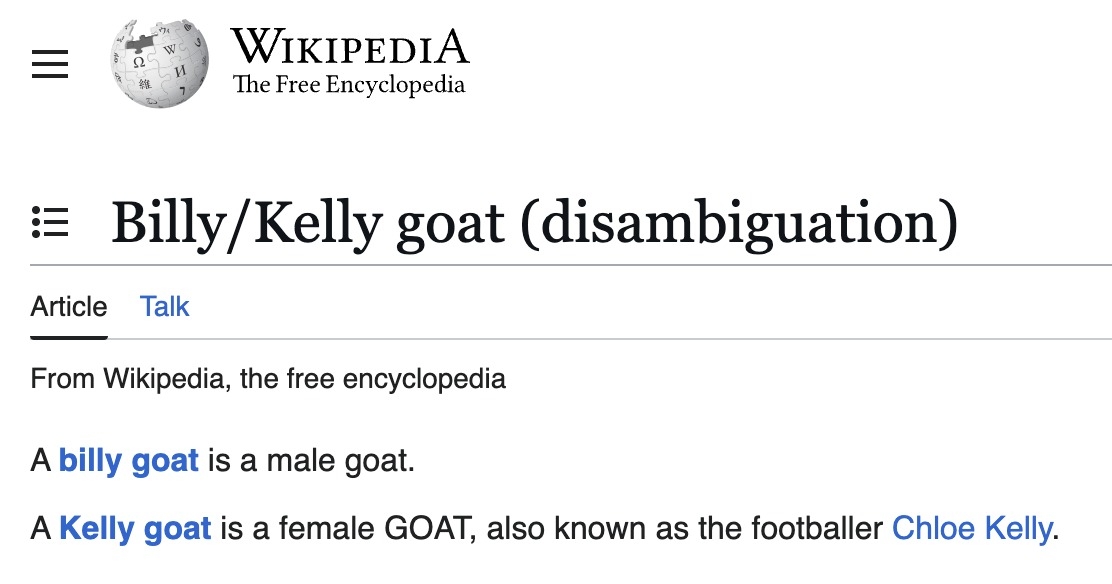The height and width of the screenshot is (584, 1112).
Task: Select the Article tab
Action: [x=69, y=306]
